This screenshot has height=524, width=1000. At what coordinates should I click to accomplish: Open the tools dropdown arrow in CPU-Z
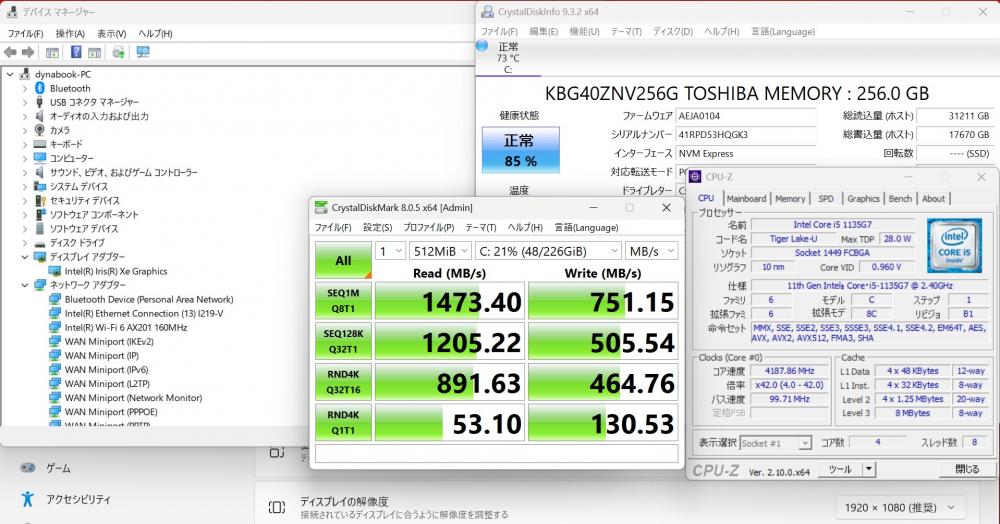point(868,469)
